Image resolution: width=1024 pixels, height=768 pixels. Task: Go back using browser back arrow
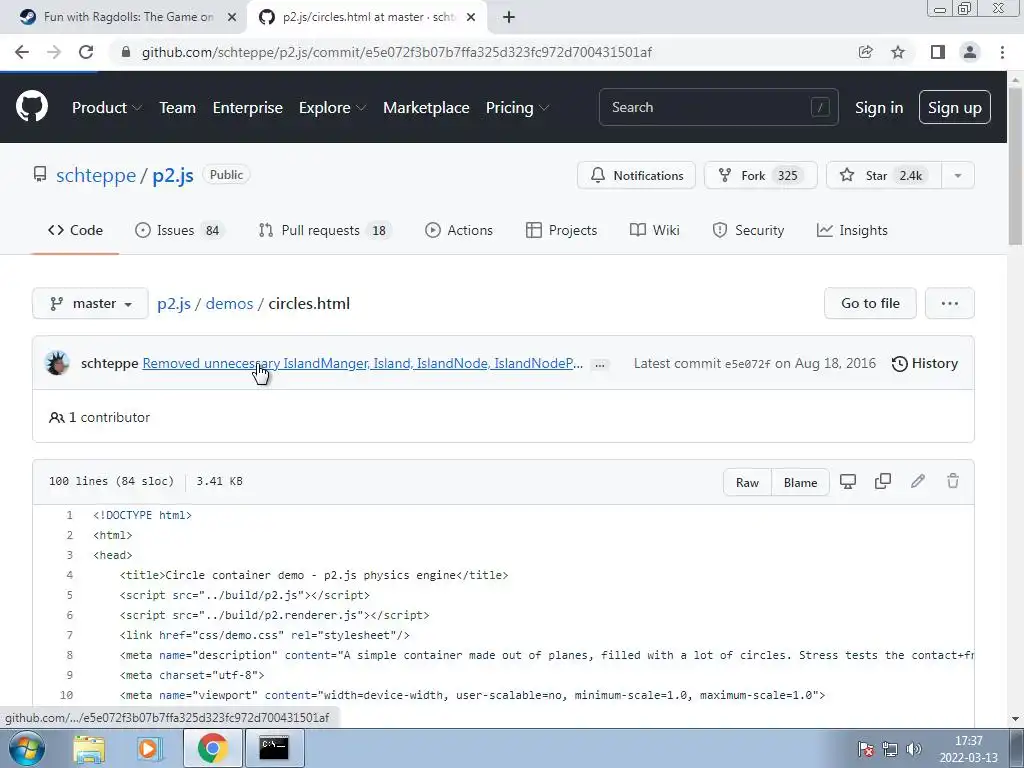click(22, 52)
